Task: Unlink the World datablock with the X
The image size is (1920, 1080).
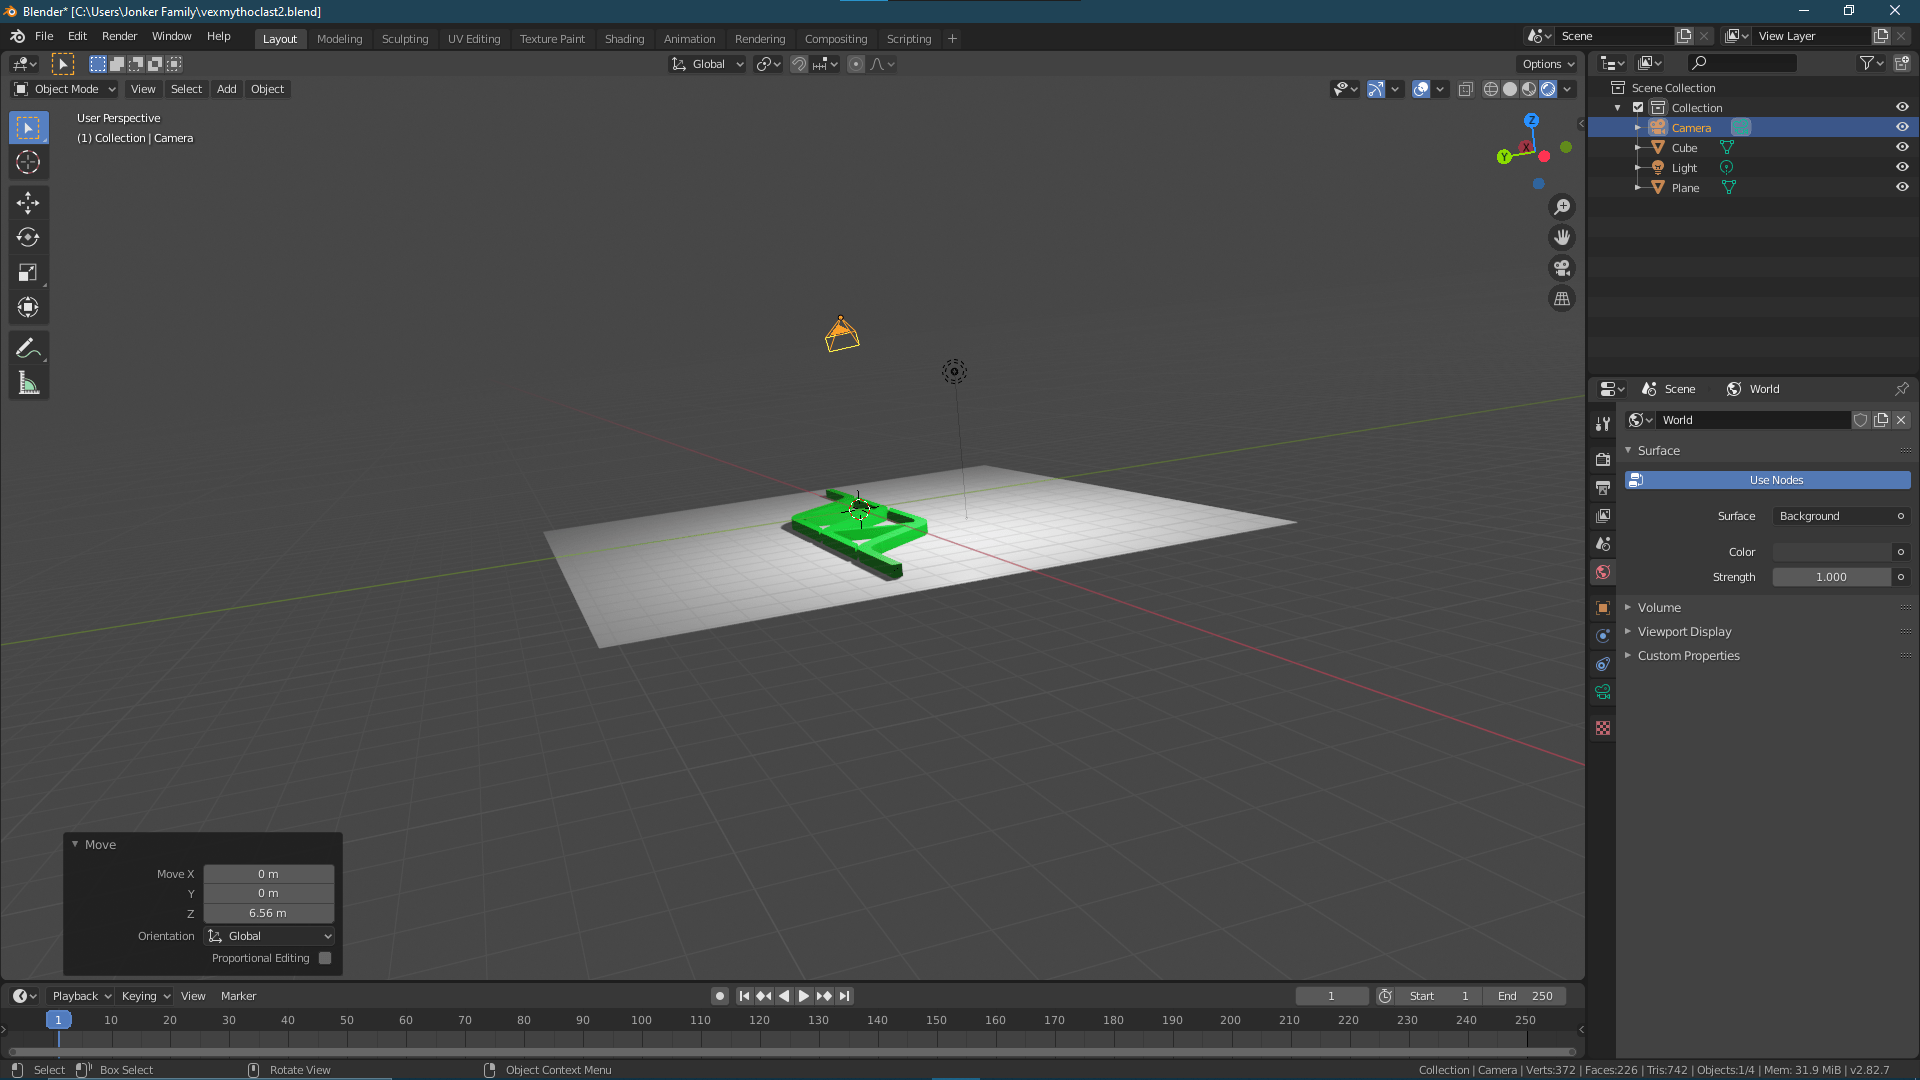Action: tap(1901, 420)
